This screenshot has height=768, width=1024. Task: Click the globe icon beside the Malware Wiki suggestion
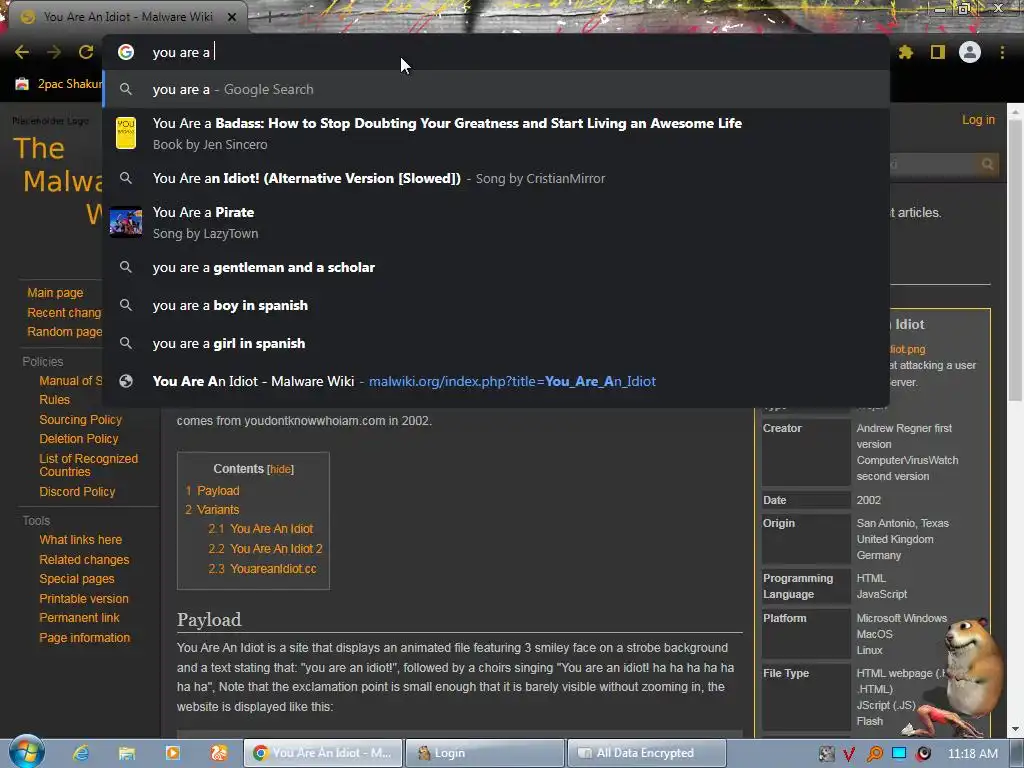coord(126,381)
